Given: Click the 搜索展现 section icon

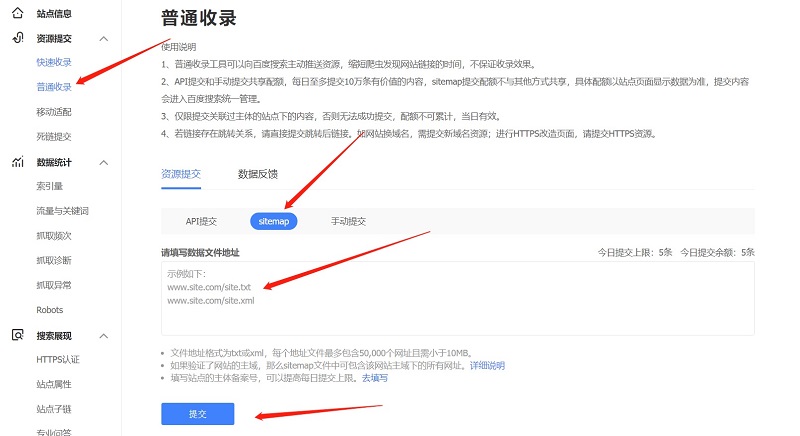Looking at the screenshot, I should point(18,335).
